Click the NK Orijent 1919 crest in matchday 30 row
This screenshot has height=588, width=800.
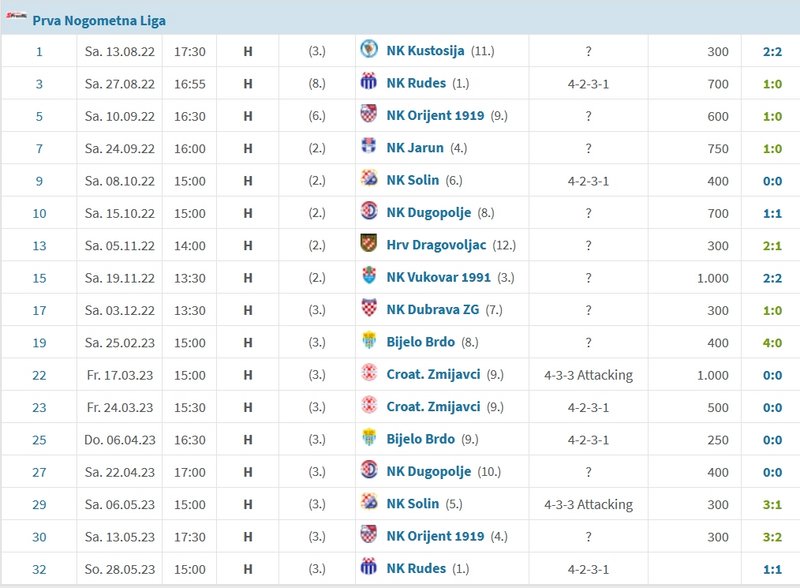368,535
